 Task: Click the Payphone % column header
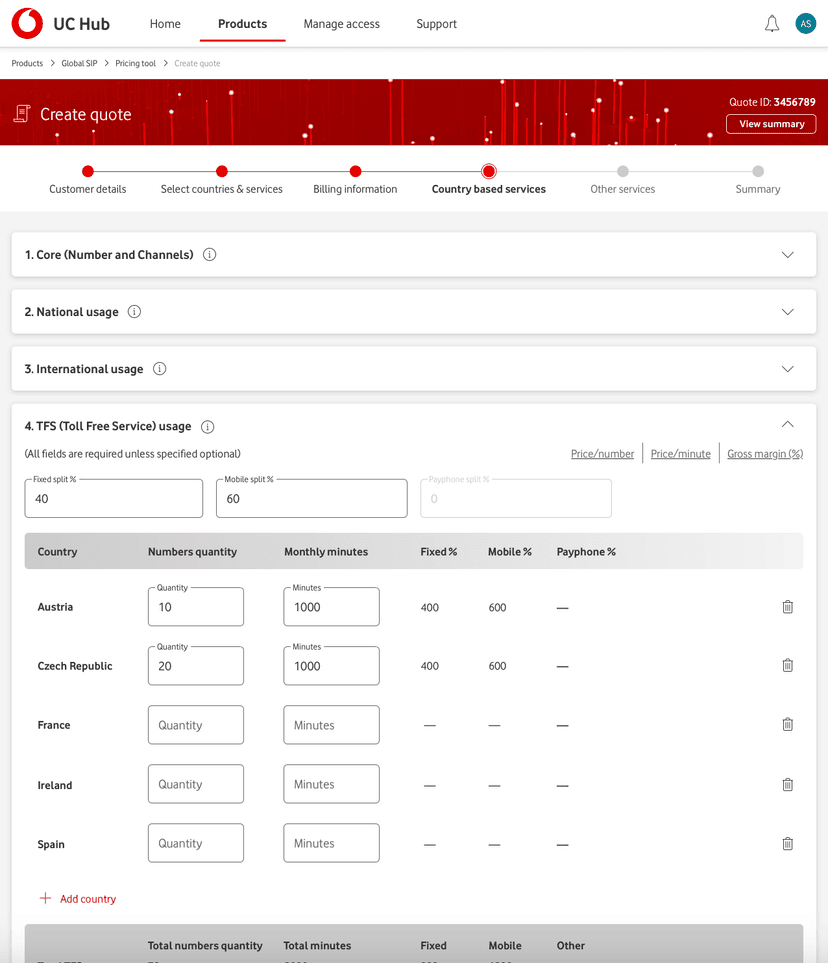click(x=586, y=552)
